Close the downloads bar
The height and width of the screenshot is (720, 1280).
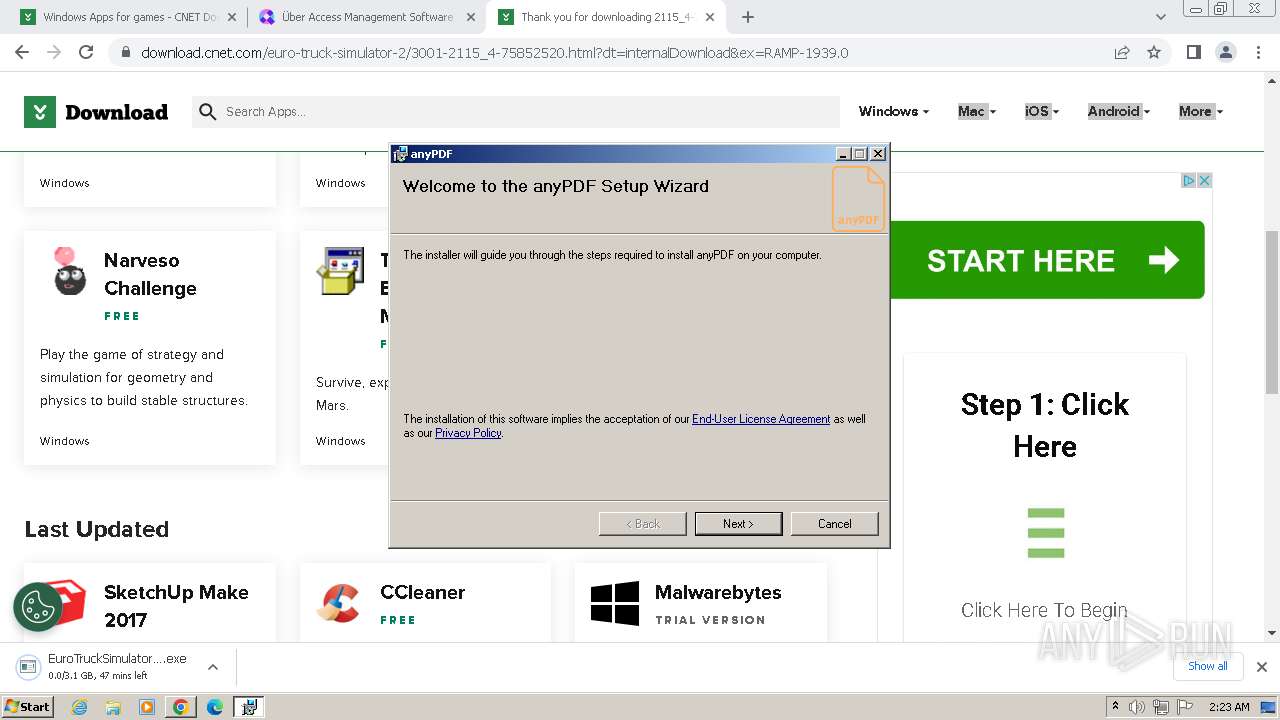click(1261, 667)
